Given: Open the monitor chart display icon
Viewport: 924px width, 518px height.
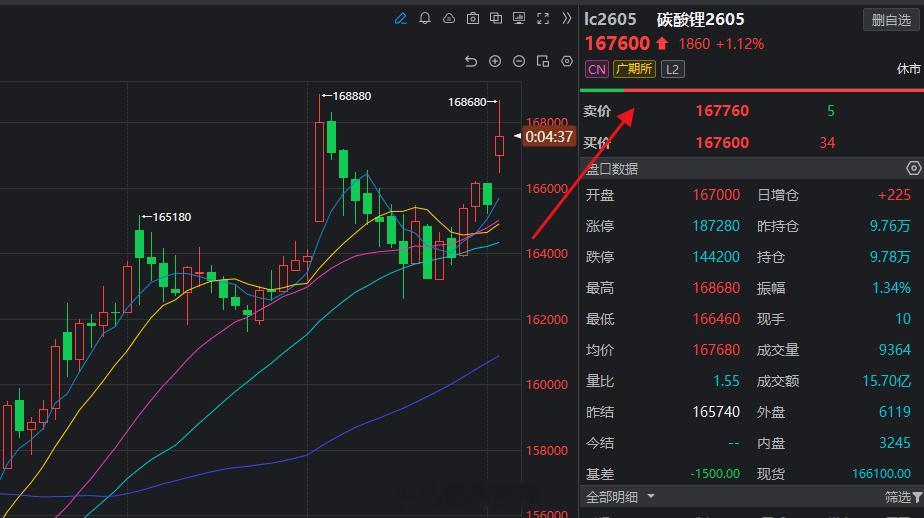Looking at the screenshot, I should [519, 19].
